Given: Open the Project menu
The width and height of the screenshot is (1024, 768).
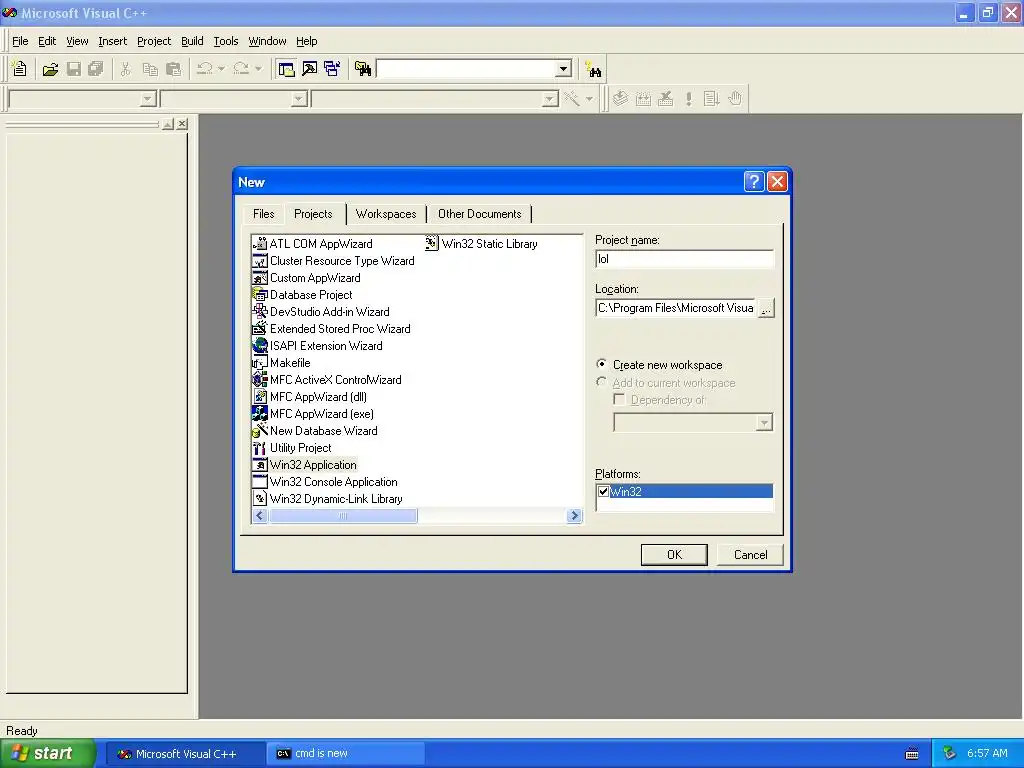Looking at the screenshot, I should coord(154,41).
